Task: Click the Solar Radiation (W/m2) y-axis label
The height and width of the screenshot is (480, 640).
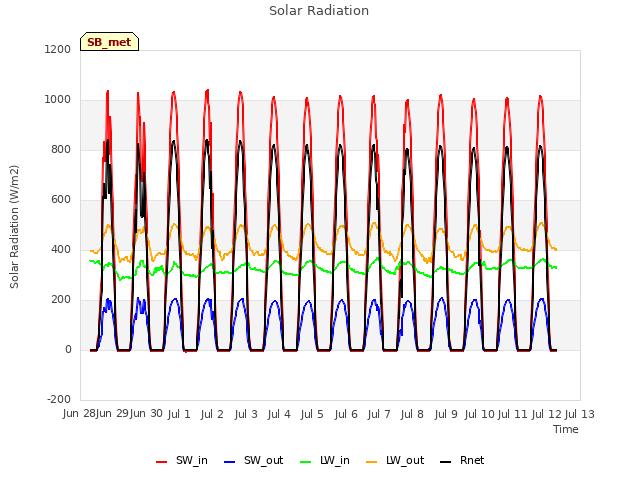Action: pyautogui.click(x=14, y=227)
